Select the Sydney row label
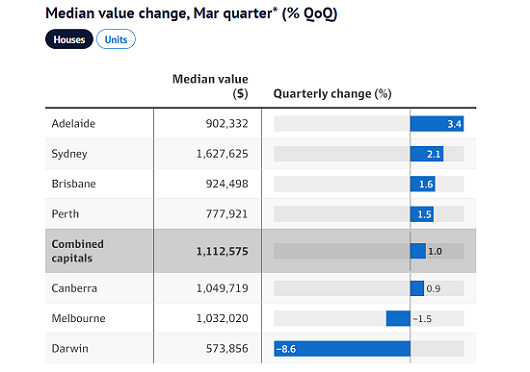 69,154
